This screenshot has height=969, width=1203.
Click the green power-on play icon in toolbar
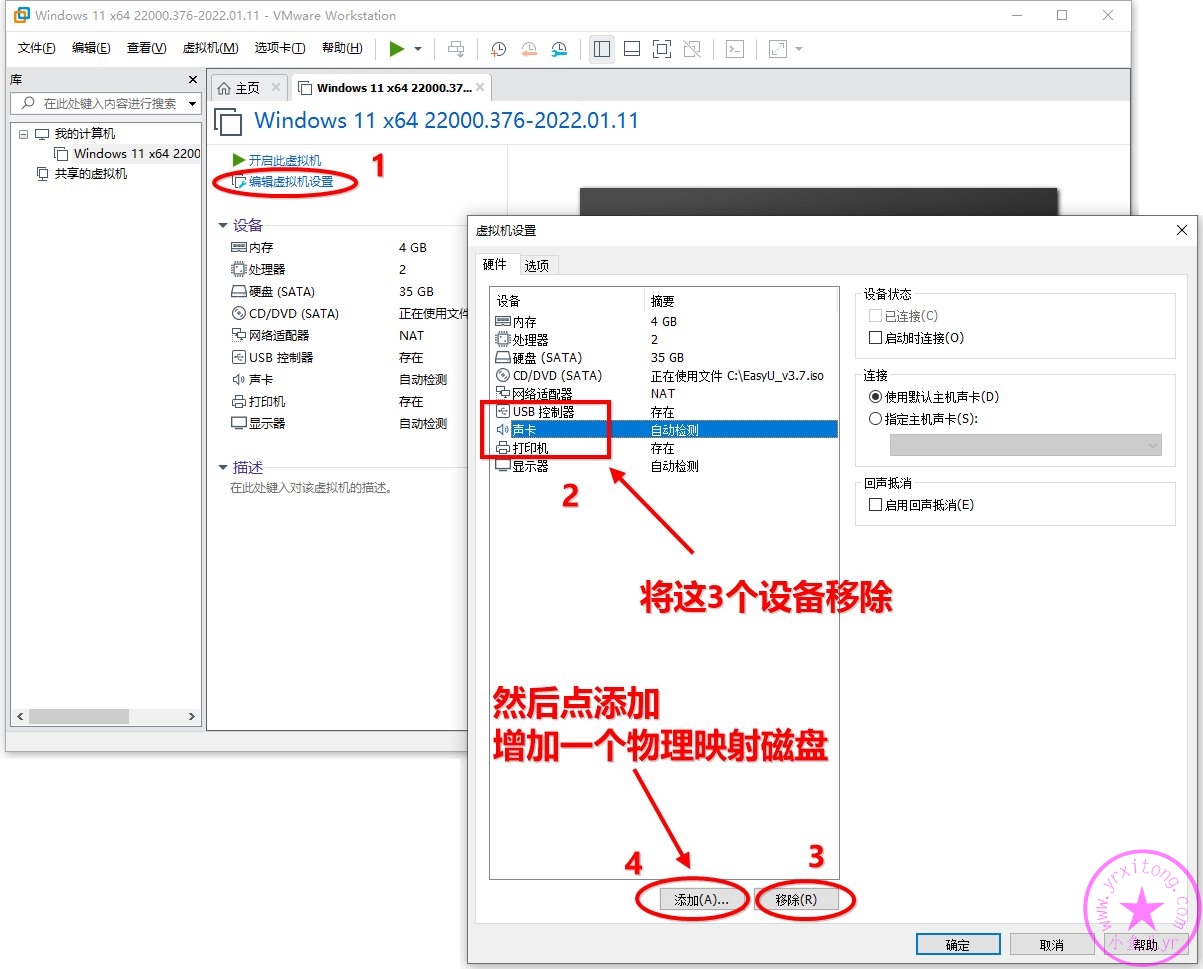pos(397,48)
